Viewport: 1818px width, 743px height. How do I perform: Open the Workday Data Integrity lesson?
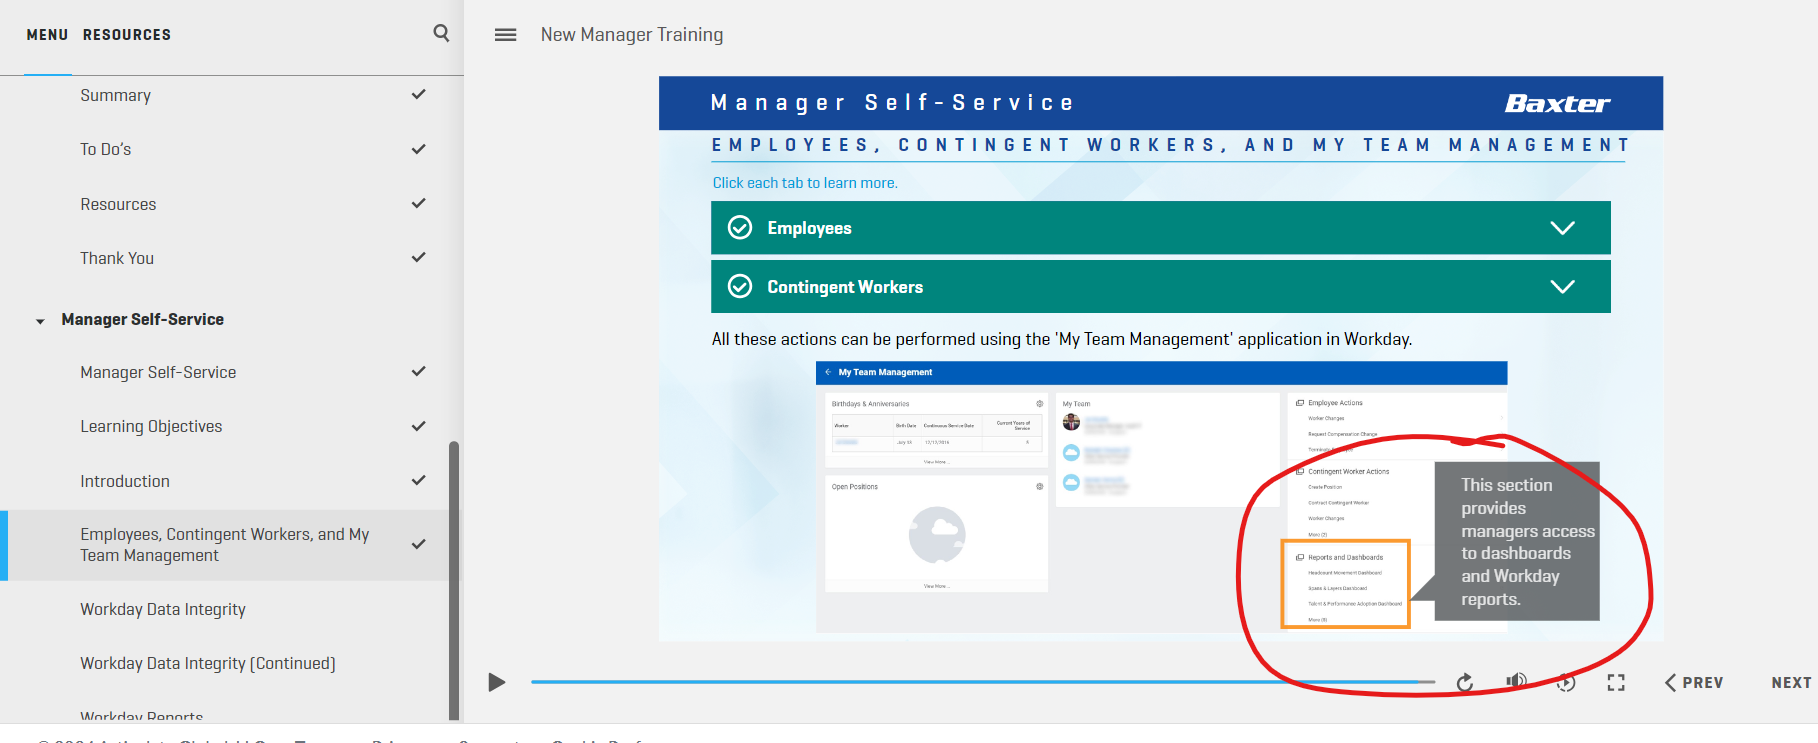(x=163, y=609)
